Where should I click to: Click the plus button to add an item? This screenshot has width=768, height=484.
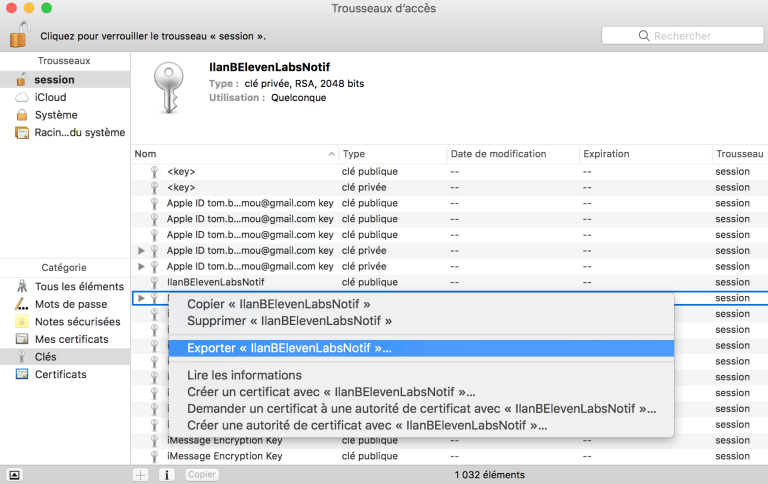tap(142, 475)
